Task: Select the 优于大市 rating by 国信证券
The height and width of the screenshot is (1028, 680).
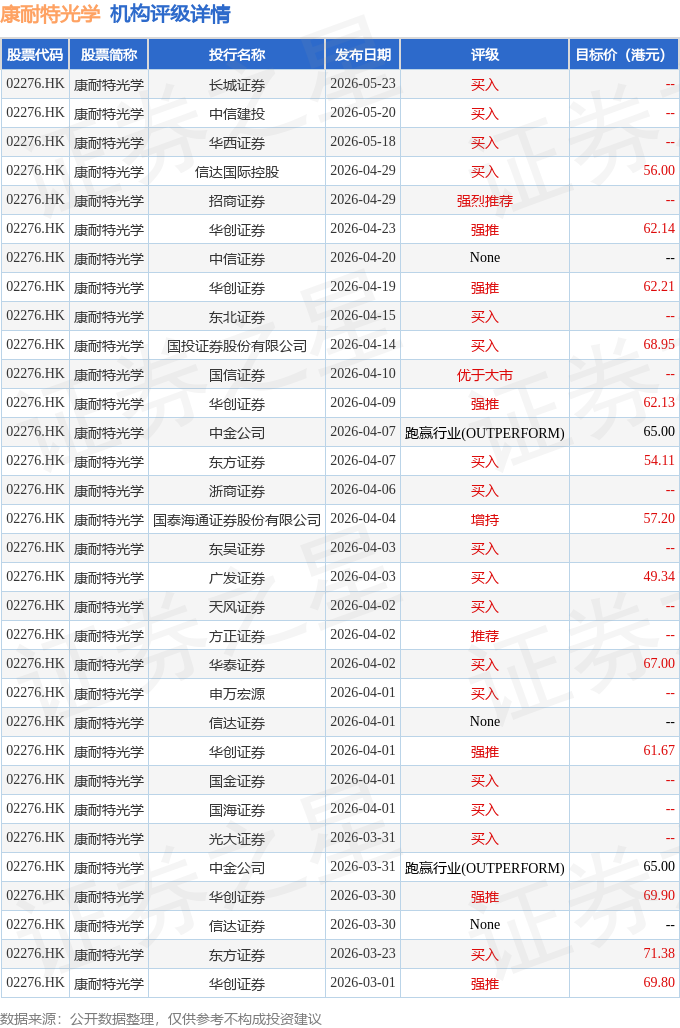Action: click(485, 375)
